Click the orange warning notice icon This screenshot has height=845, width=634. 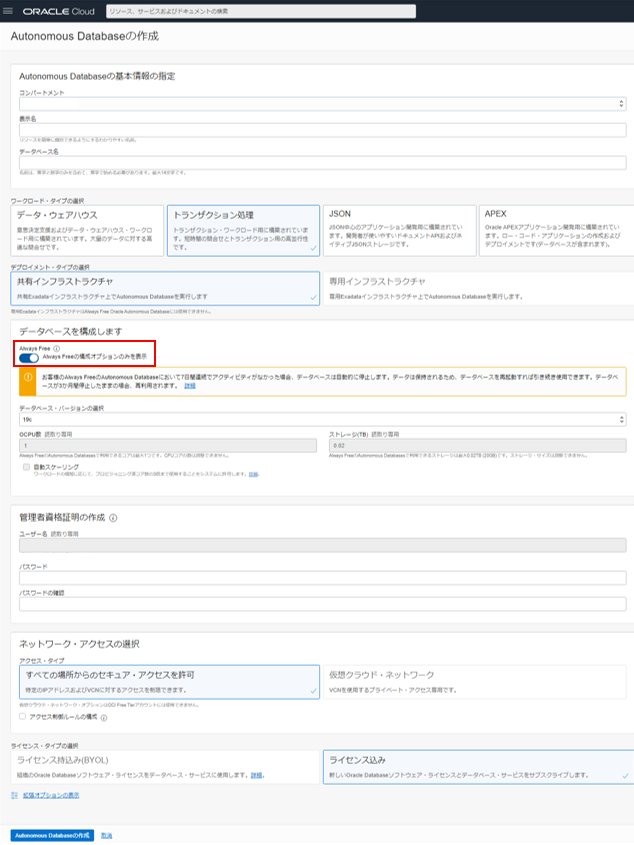pos(28,377)
